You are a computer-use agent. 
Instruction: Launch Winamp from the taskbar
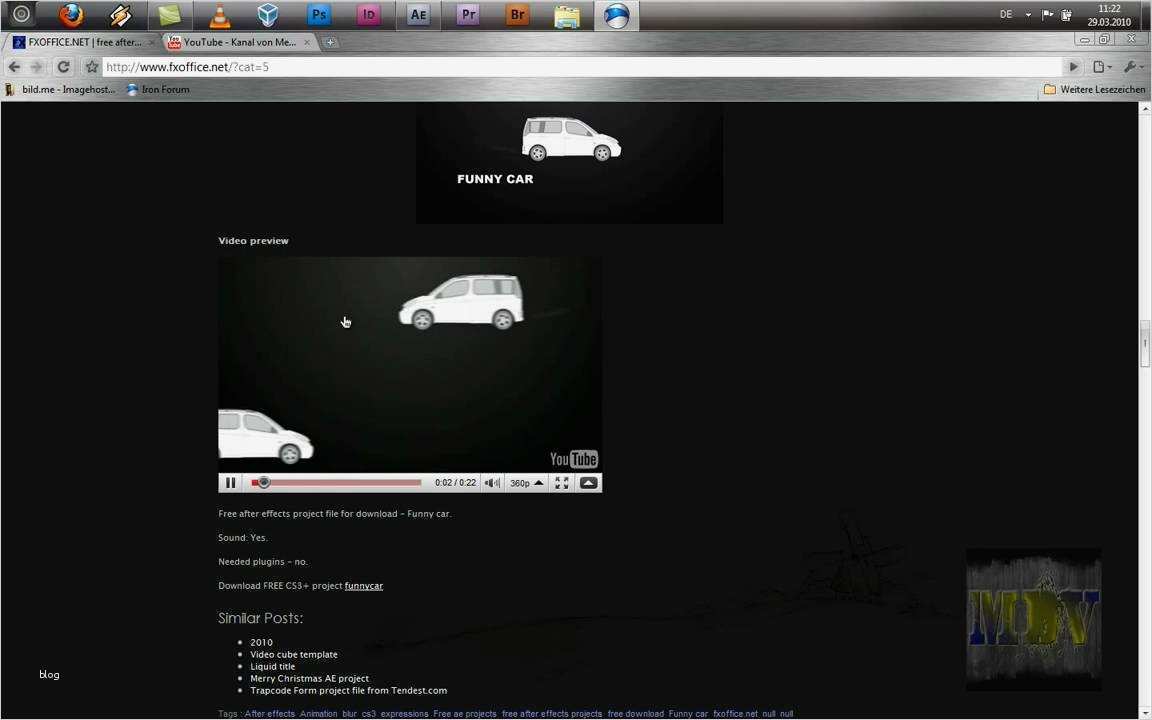pyautogui.click(x=120, y=15)
